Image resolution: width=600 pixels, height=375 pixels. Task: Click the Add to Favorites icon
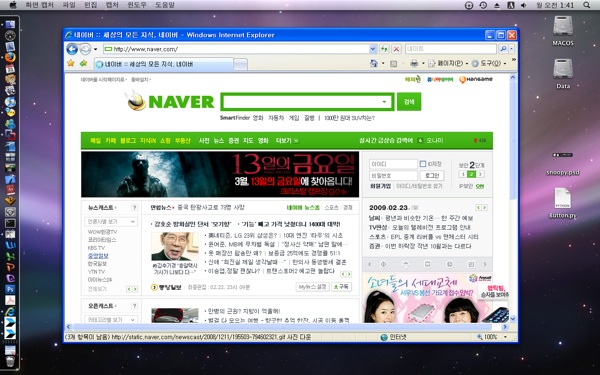point(83,63)
